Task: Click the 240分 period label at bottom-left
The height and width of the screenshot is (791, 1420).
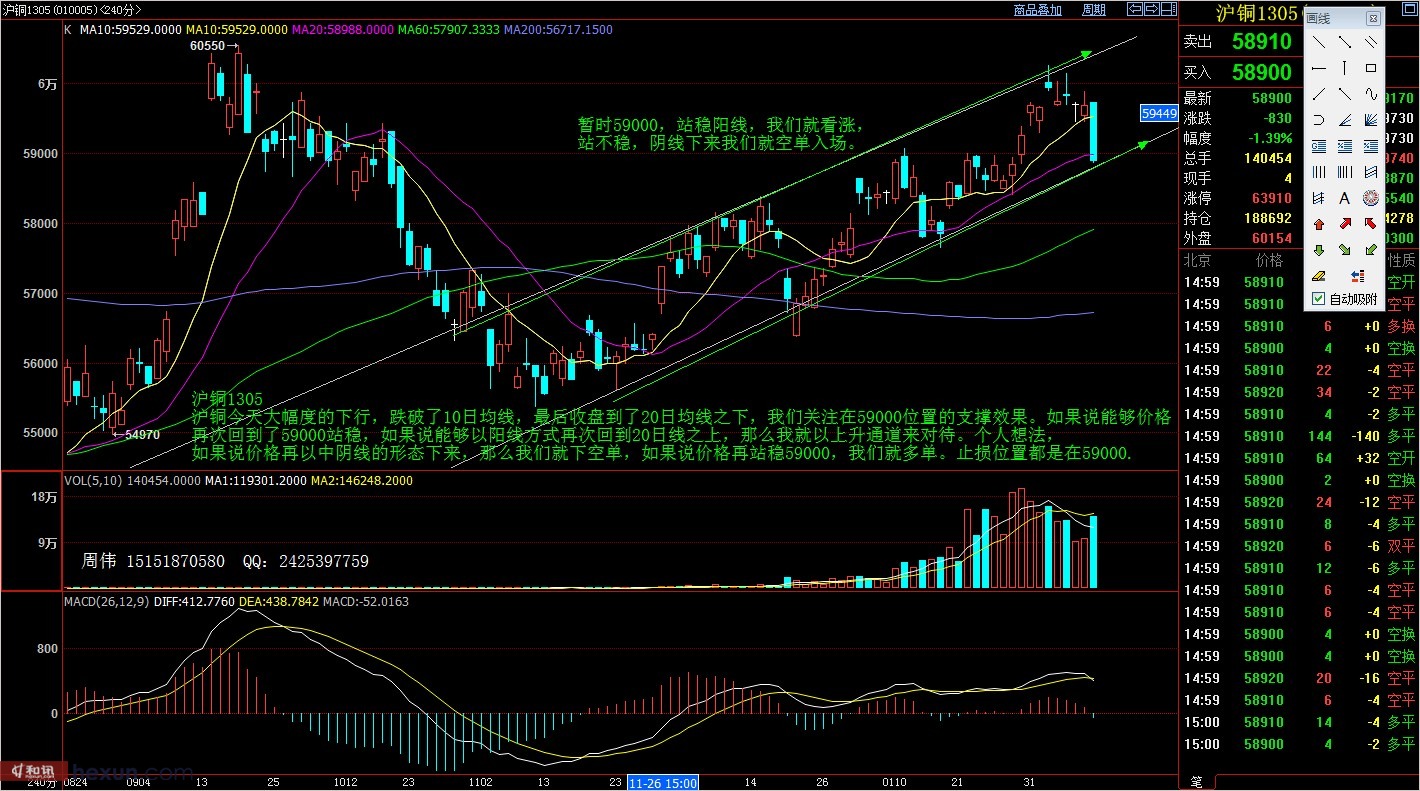Action: 40,783
